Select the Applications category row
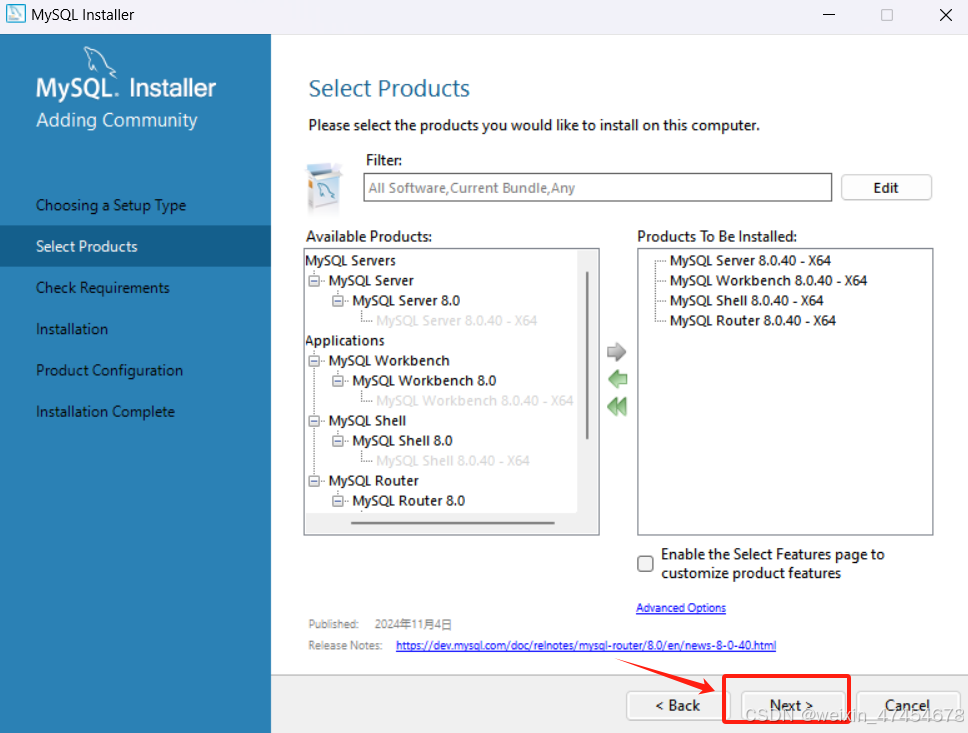The image size is (968, 733). (x=344, y=341)
